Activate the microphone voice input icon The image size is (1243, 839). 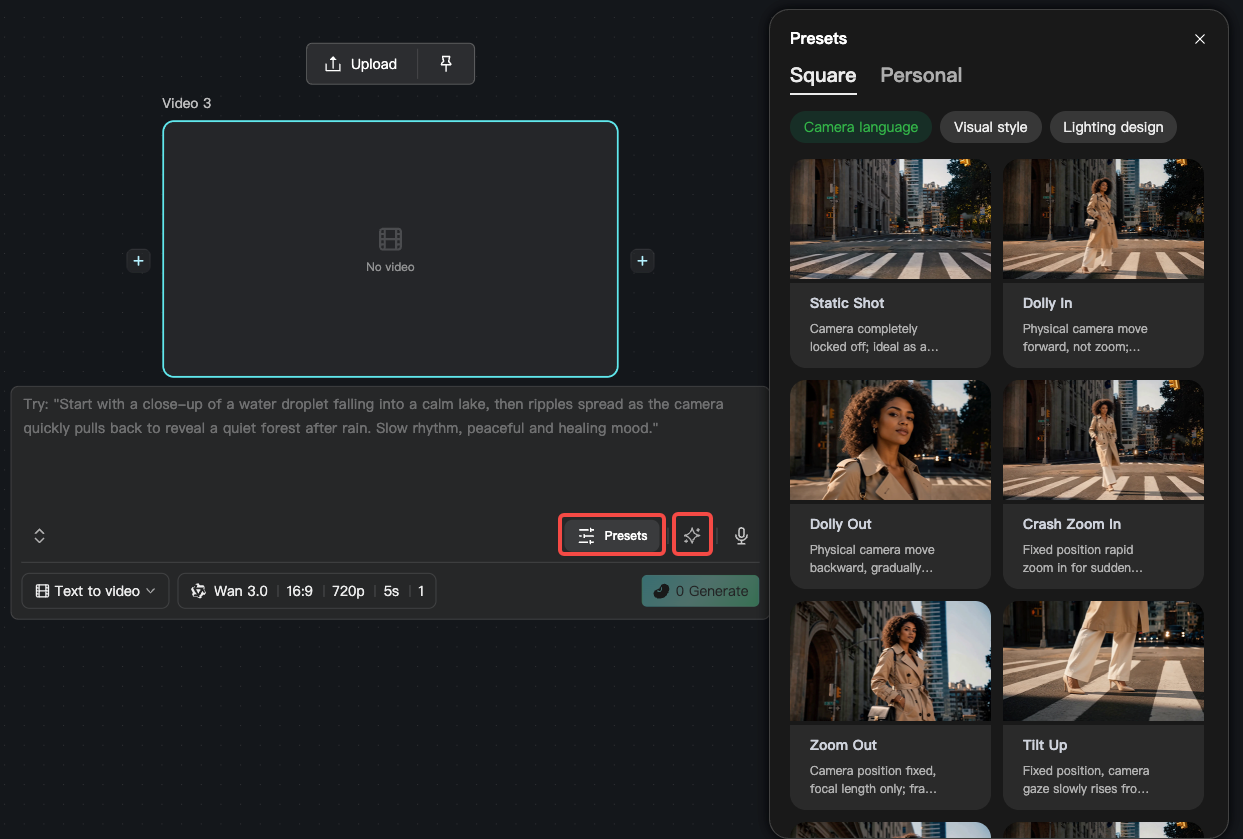coord(741,536)
